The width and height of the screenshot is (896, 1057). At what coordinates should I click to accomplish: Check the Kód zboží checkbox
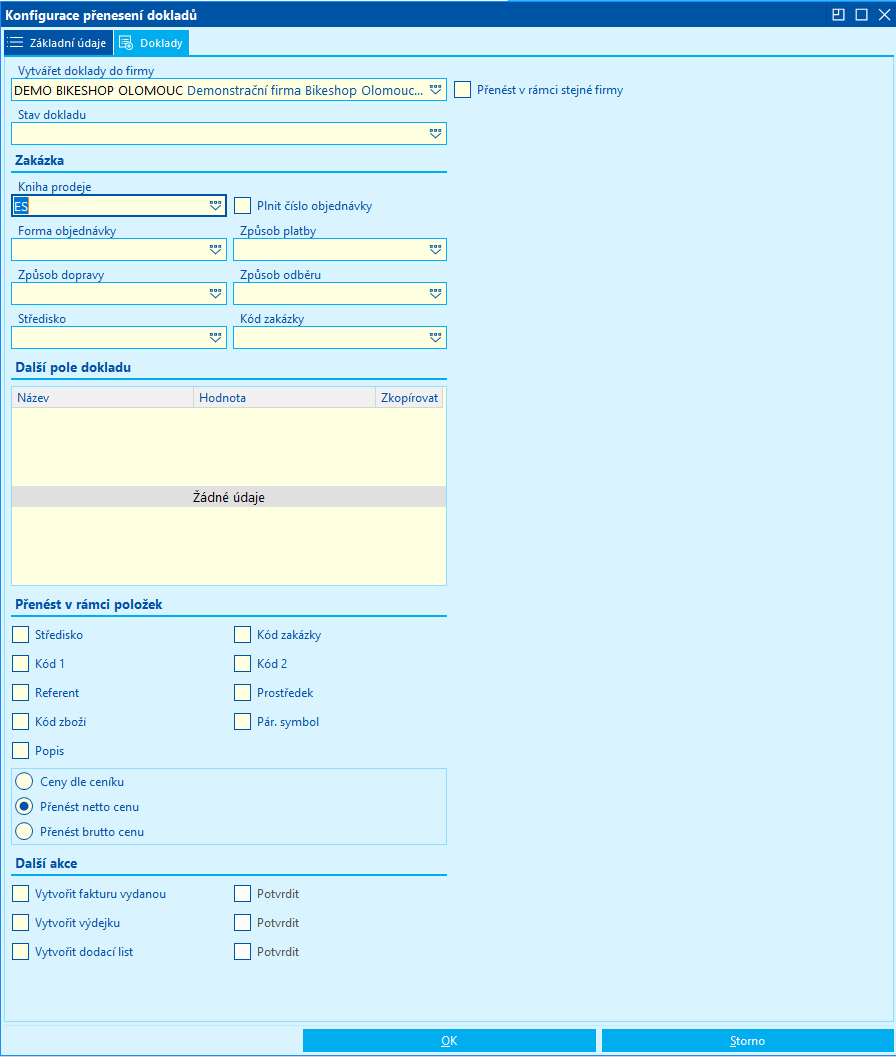(x=21, y=721)
